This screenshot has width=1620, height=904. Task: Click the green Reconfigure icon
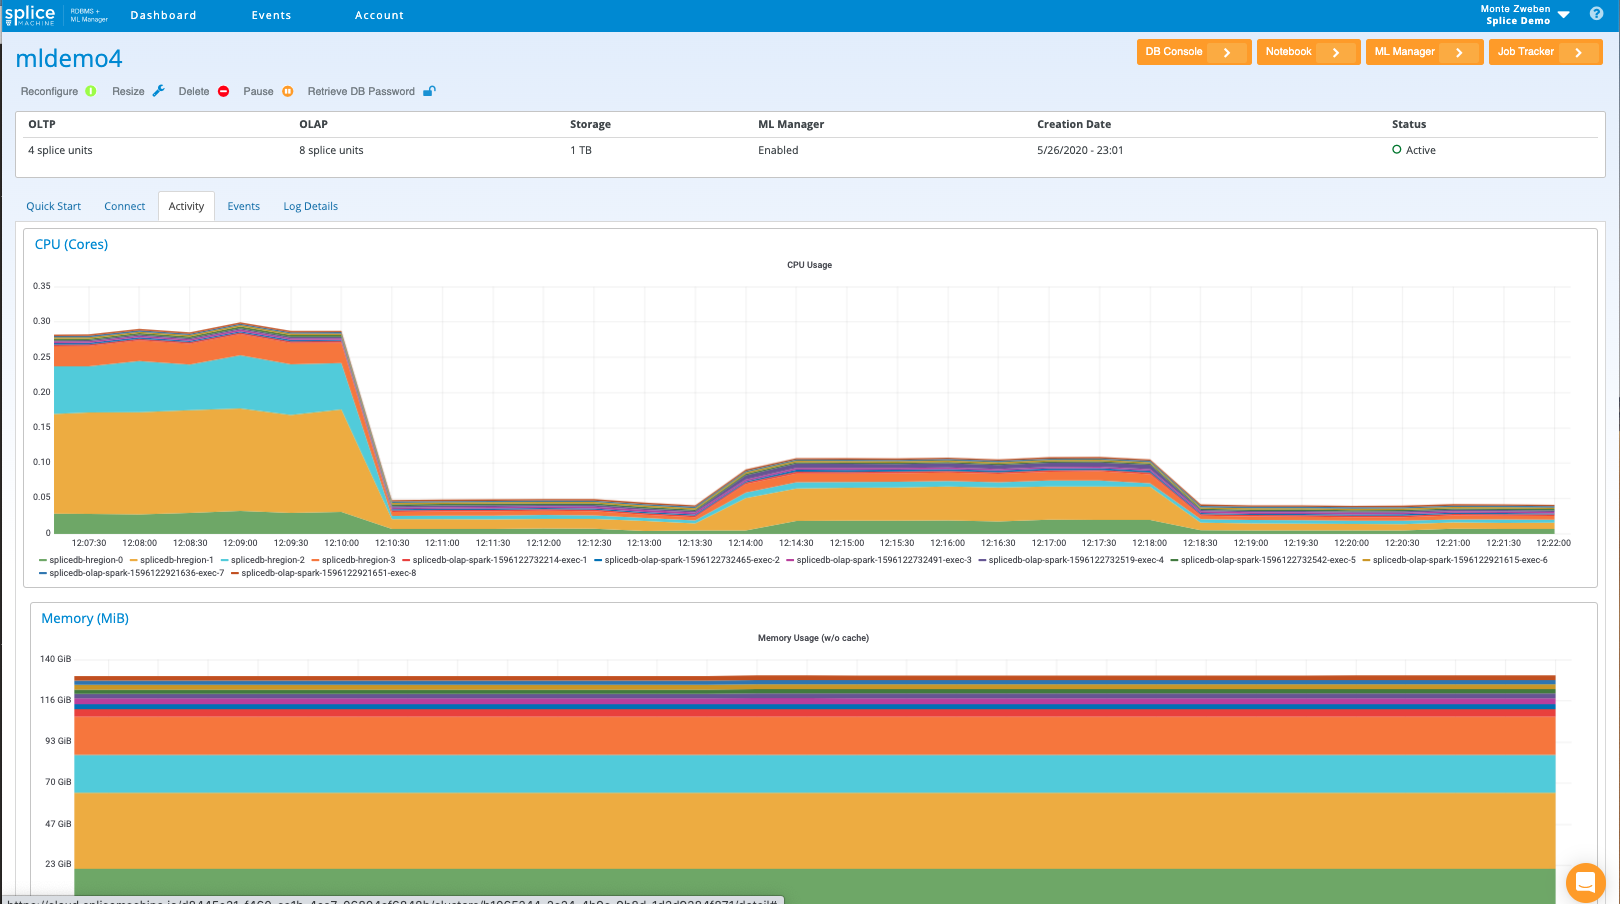click(91, 91)
